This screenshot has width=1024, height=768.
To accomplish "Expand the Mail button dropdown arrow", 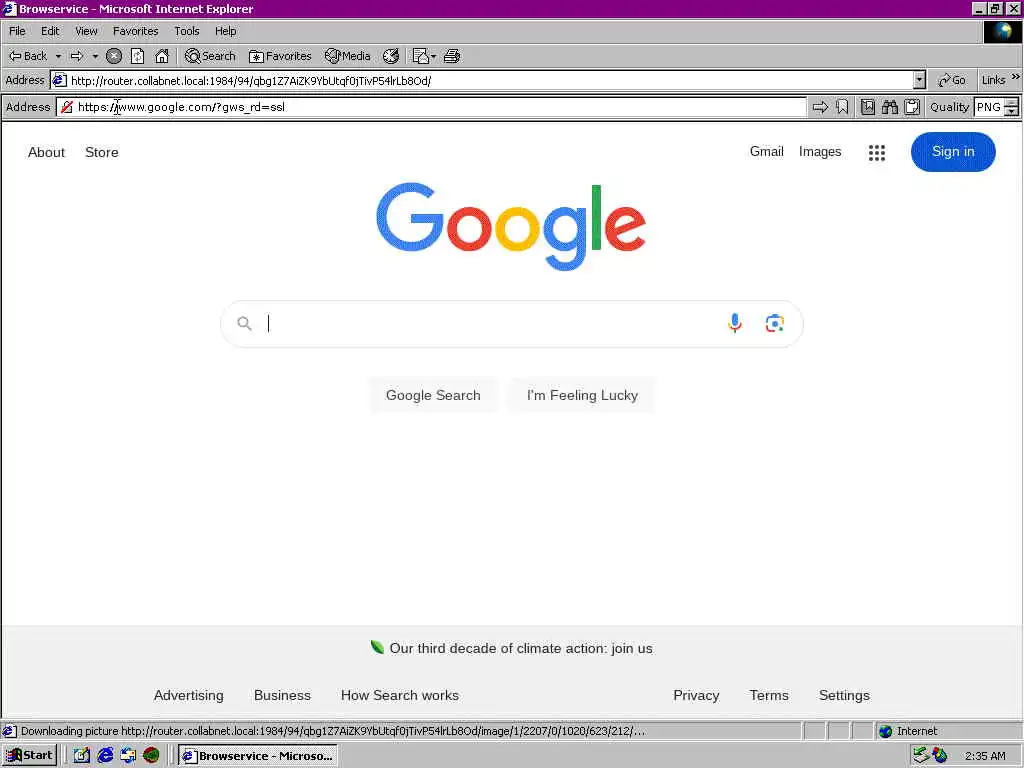I will click(434, 56).
